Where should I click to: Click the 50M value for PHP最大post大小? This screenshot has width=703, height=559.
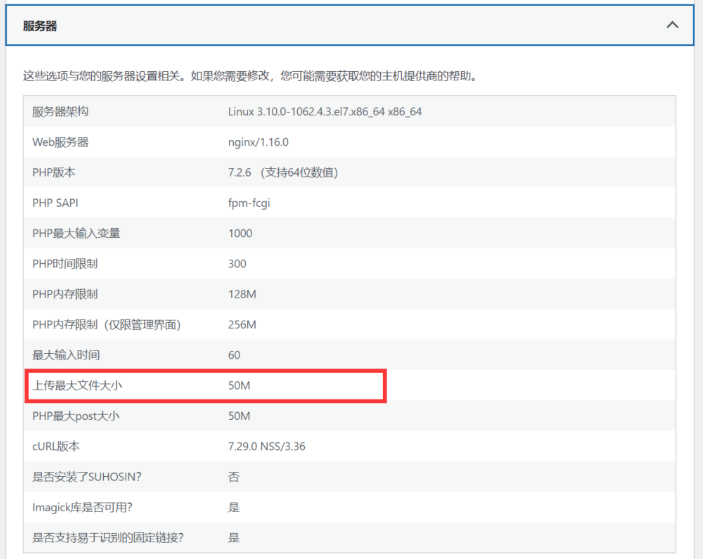tap(239, 416)
